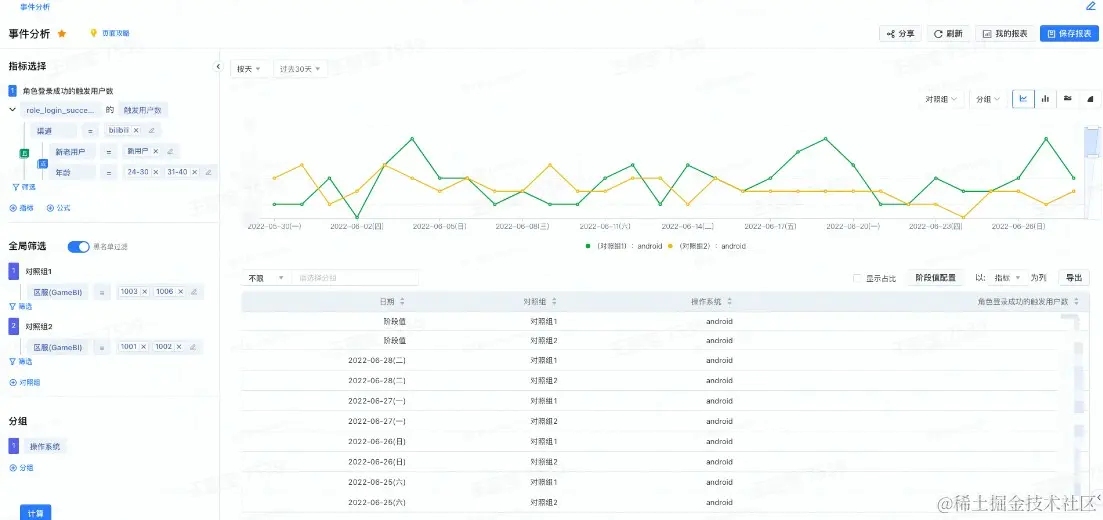Enable the 显示占比 checkbox

(x=857, y=278)
